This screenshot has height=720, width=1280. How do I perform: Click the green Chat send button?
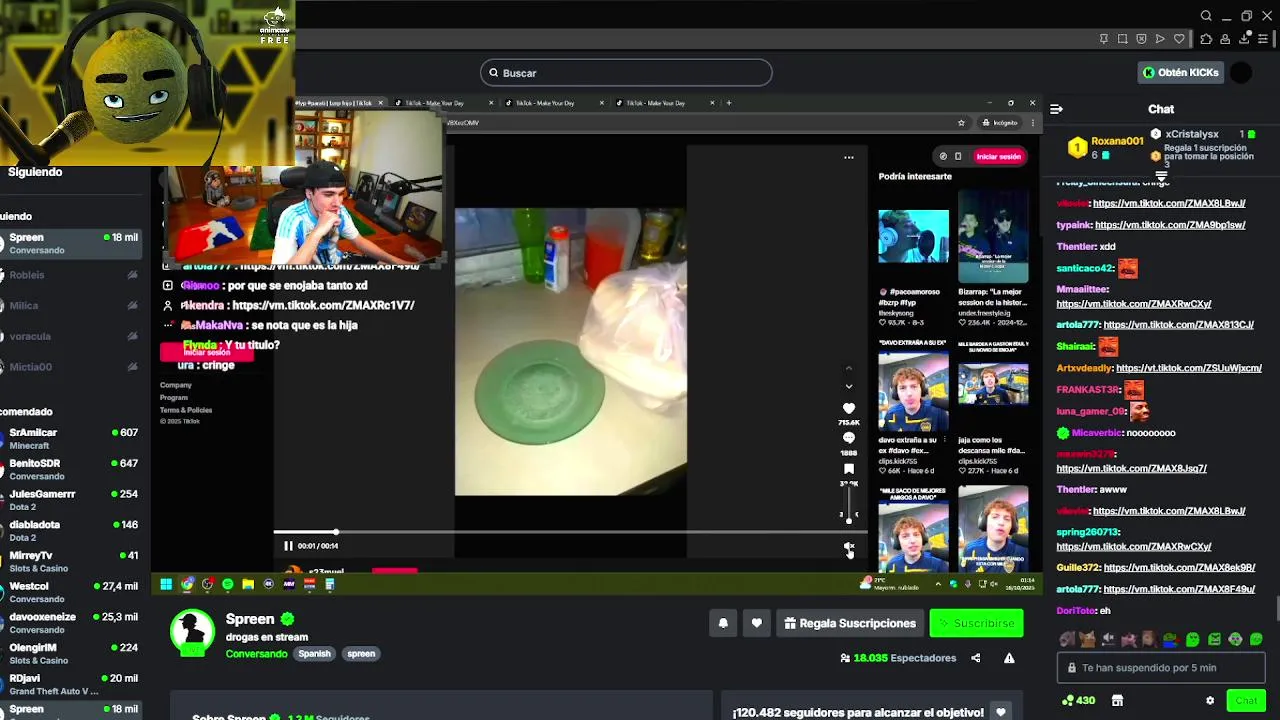(x=1246, y=700)
